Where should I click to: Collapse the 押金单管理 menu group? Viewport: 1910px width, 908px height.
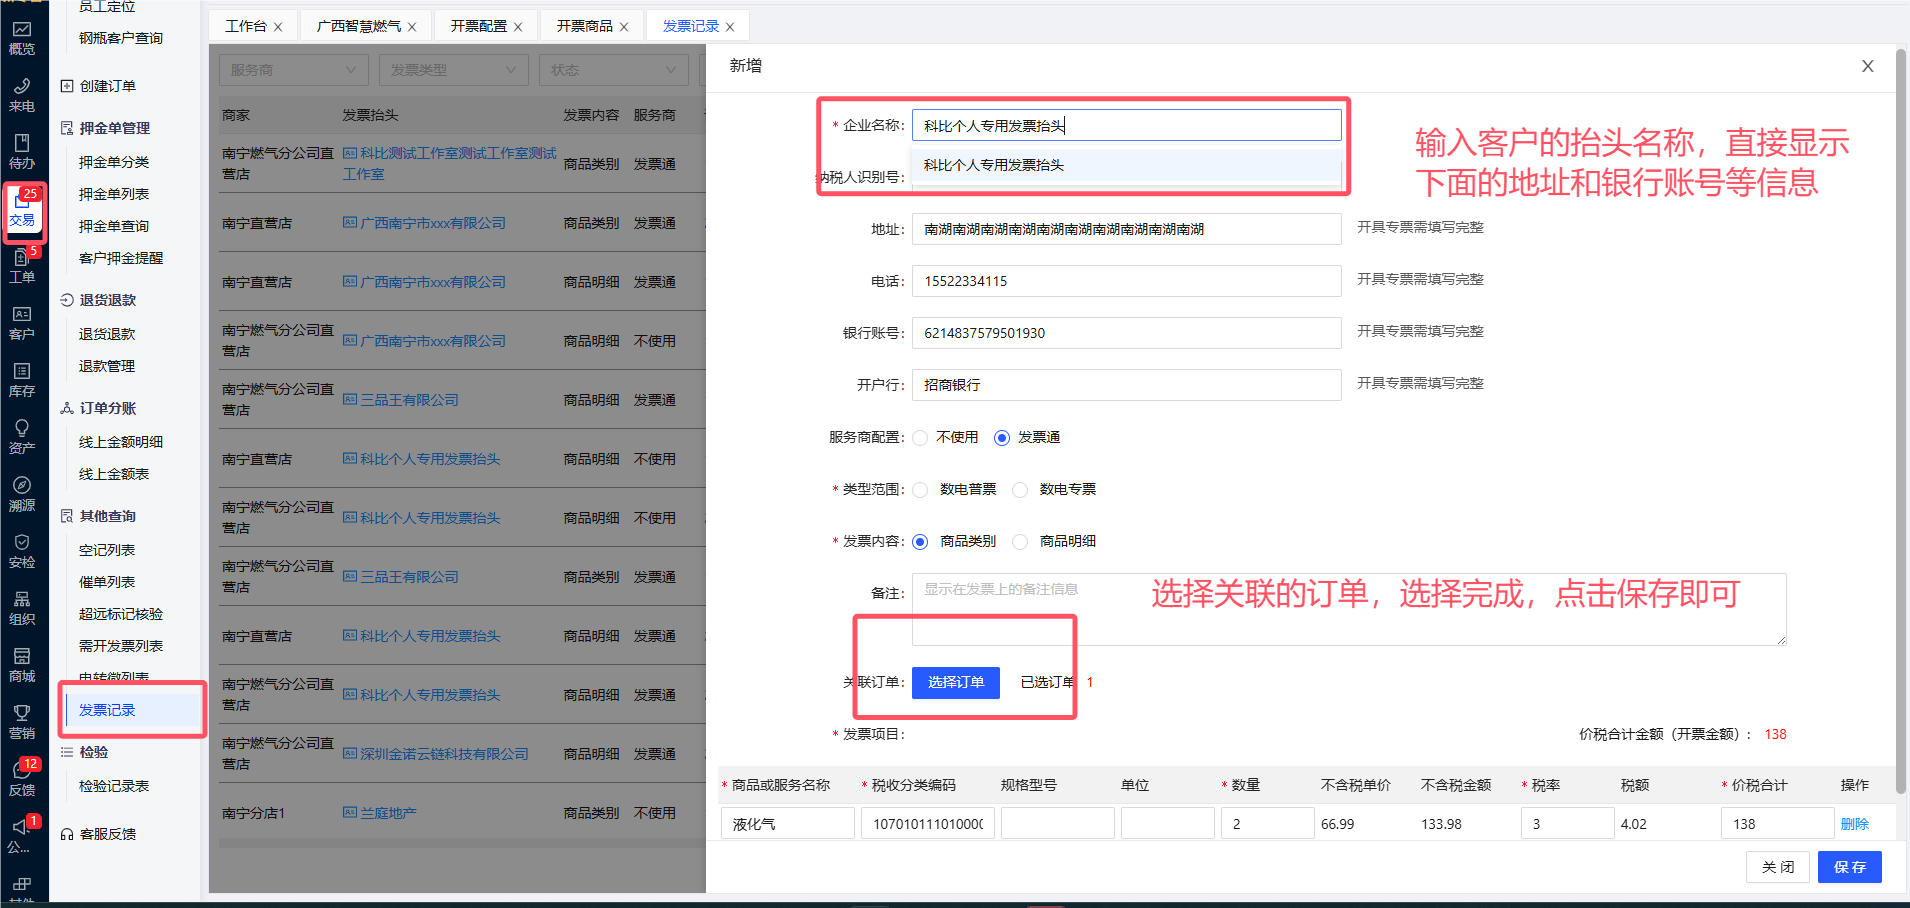pyautogui.click(x=114, y=128)
